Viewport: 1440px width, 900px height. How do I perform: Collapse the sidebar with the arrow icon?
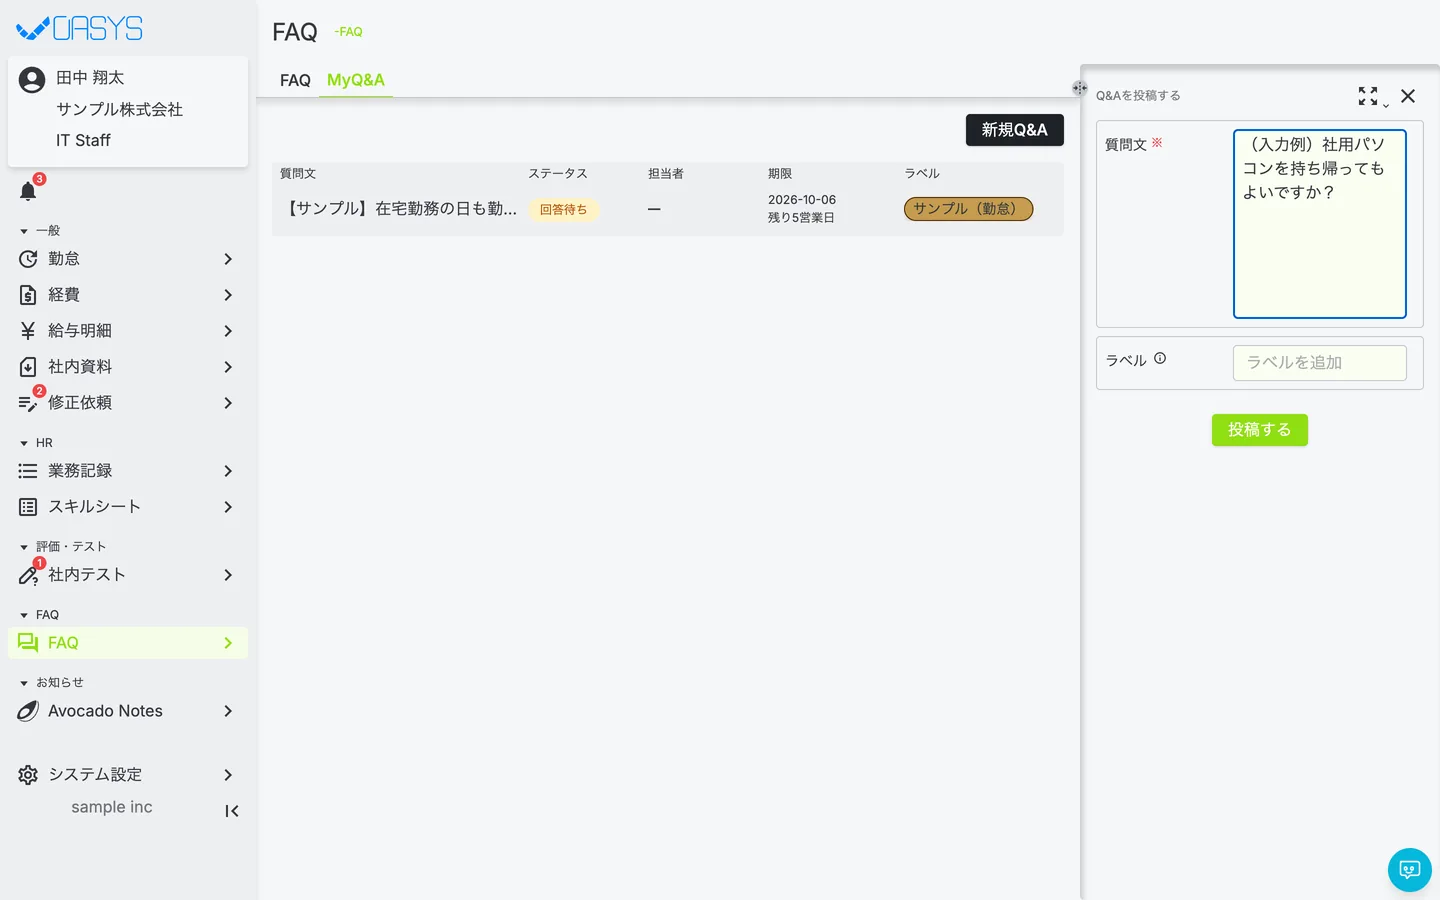(x=232, y=811)
